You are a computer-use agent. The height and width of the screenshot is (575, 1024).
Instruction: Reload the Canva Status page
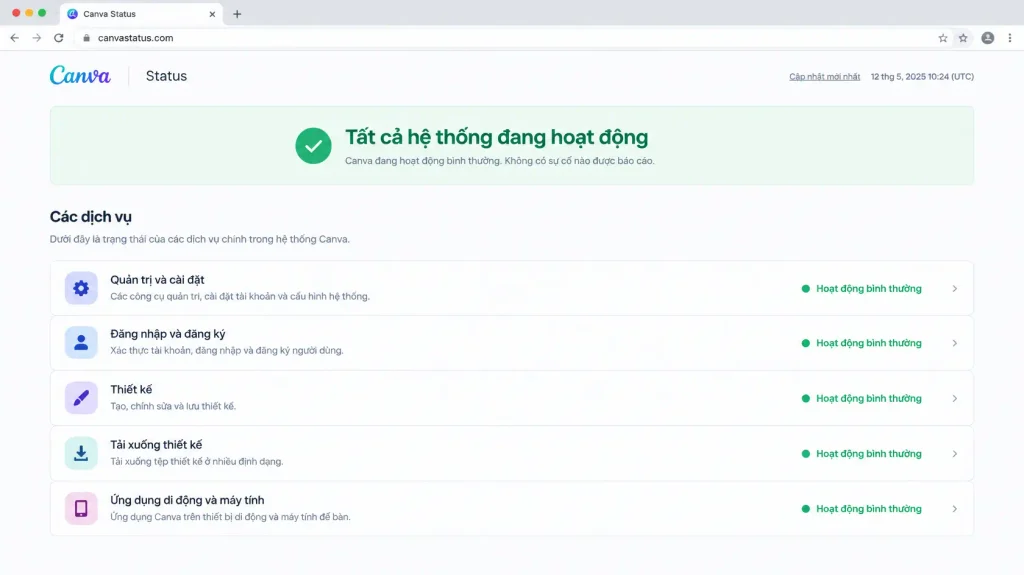tap(59, 38)
